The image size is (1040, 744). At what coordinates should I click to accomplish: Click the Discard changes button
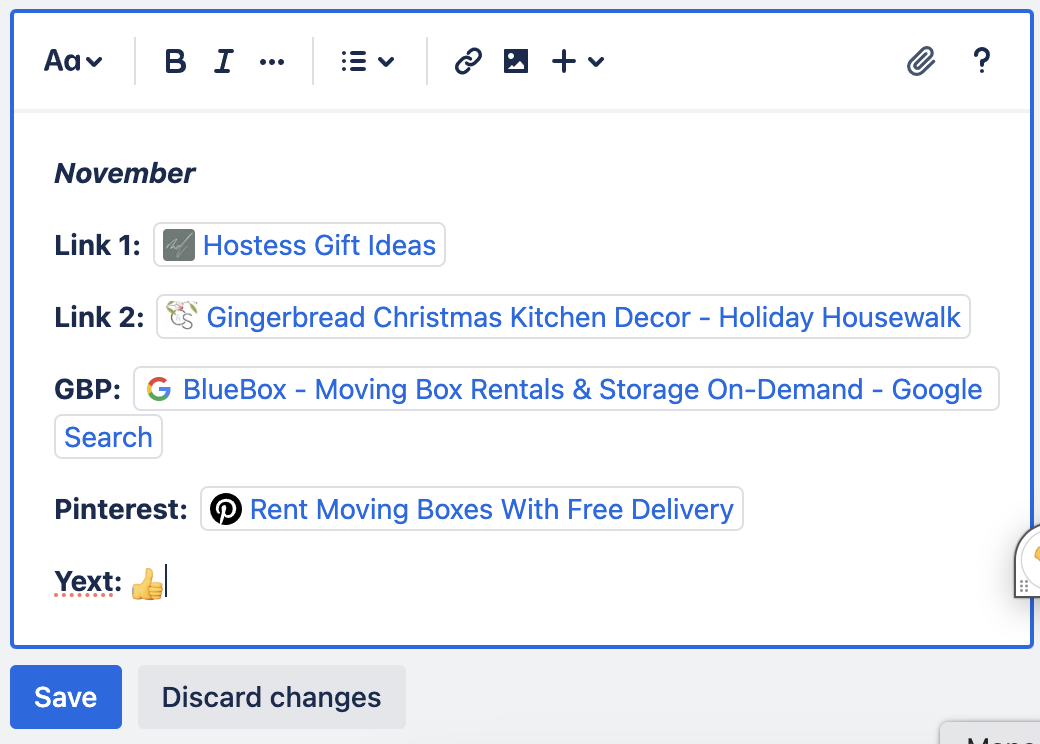272,697
